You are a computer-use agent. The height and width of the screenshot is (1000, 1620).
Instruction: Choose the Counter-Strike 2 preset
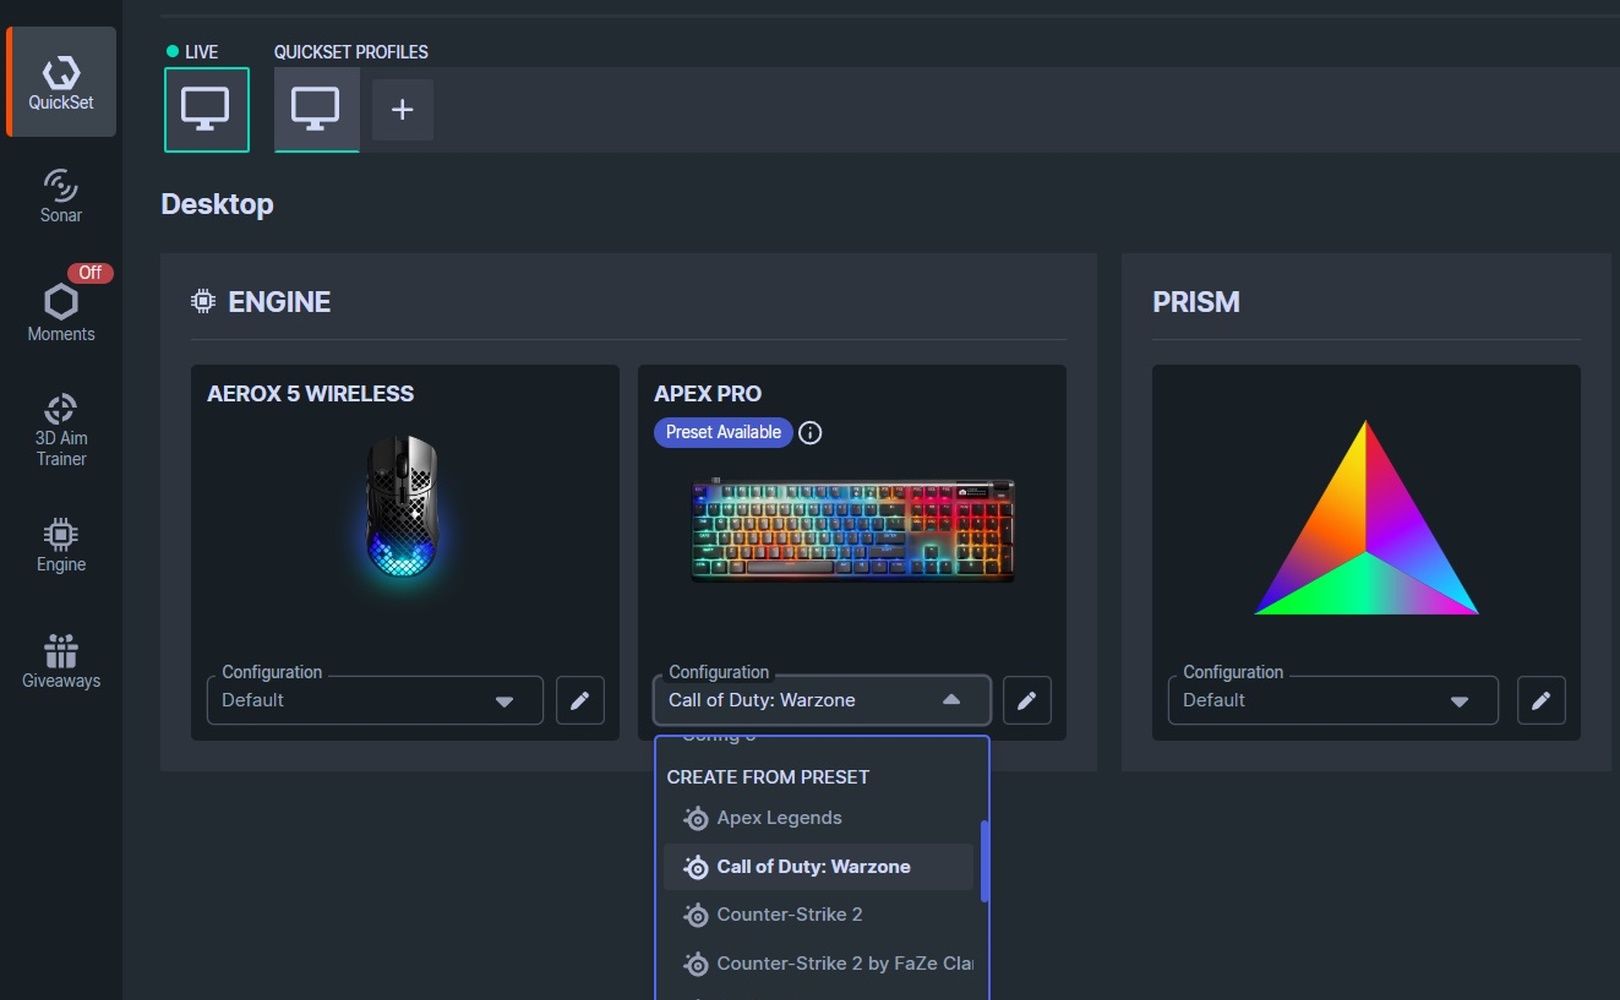[818, 915]
